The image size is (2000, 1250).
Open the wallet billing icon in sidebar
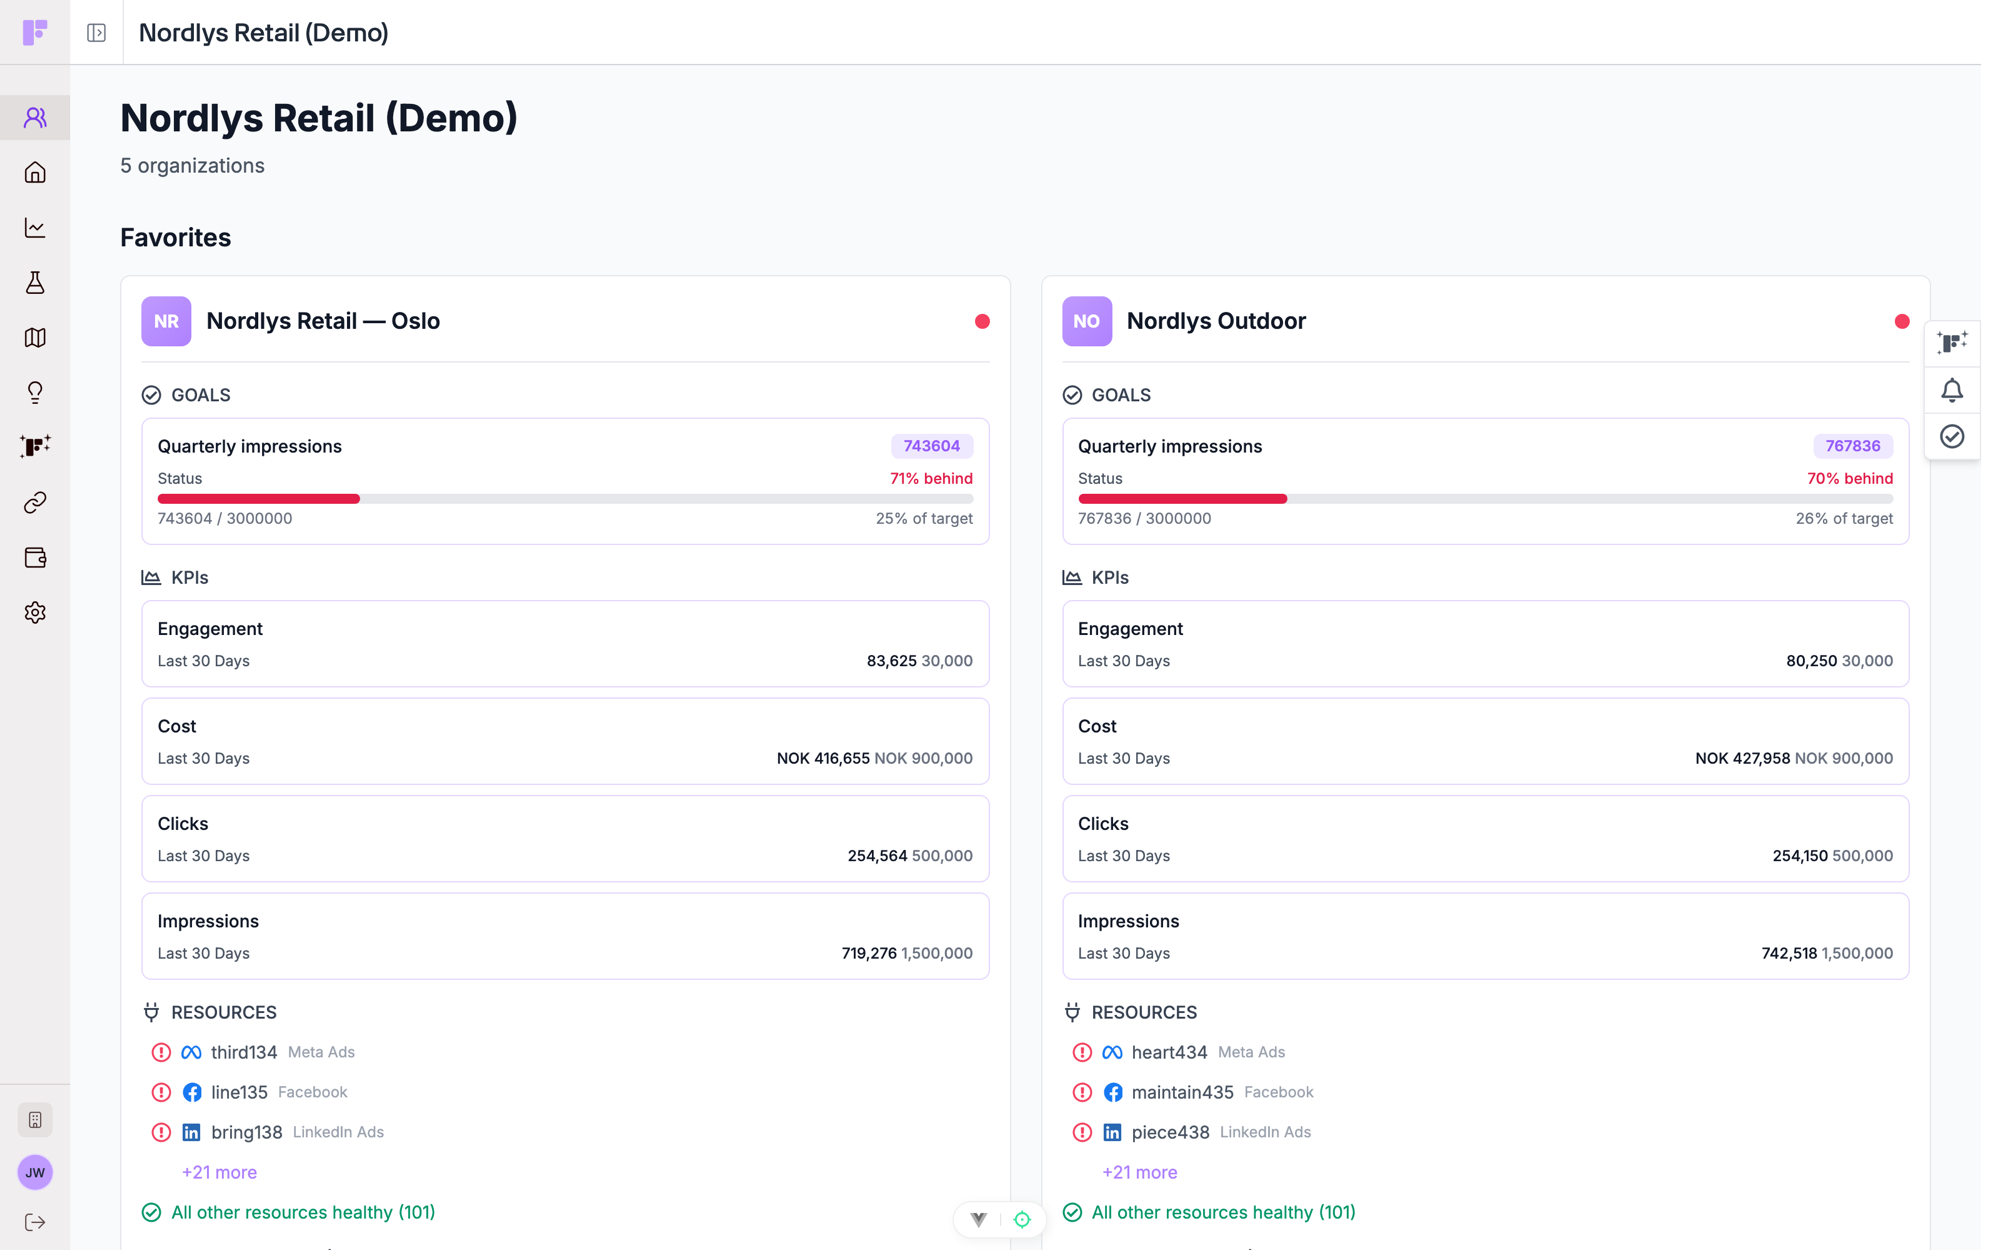coord(35,557)
